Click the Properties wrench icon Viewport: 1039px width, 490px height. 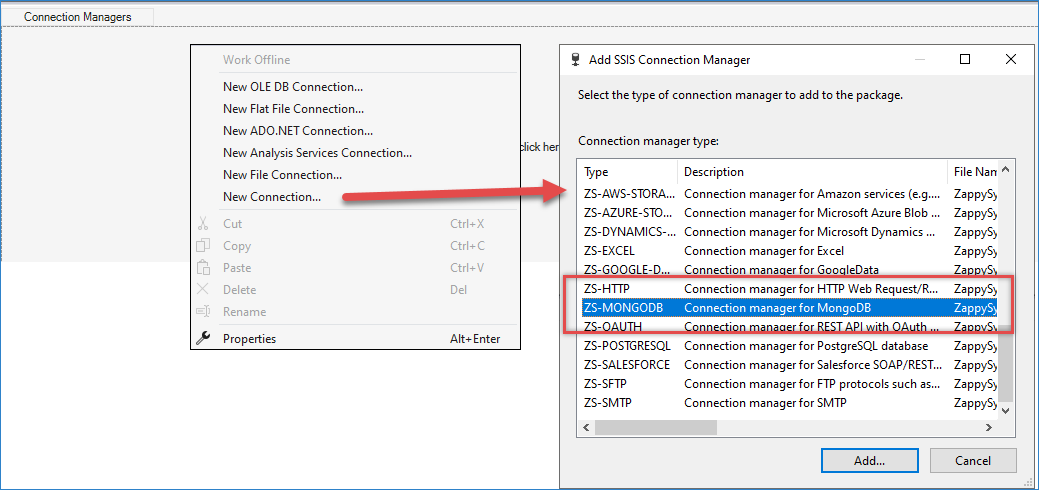[x=203, y=339]
